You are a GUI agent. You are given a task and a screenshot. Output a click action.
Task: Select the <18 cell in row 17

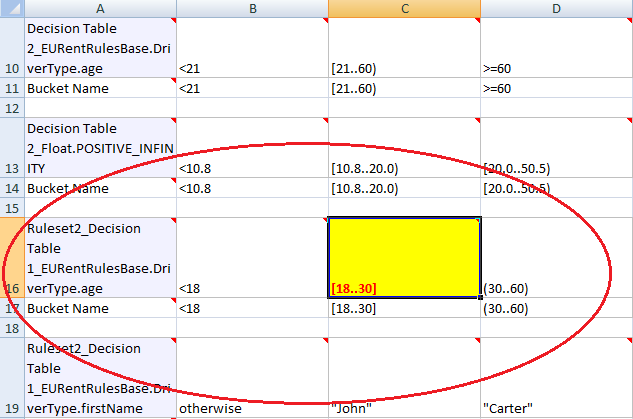[x=252, y=308]
